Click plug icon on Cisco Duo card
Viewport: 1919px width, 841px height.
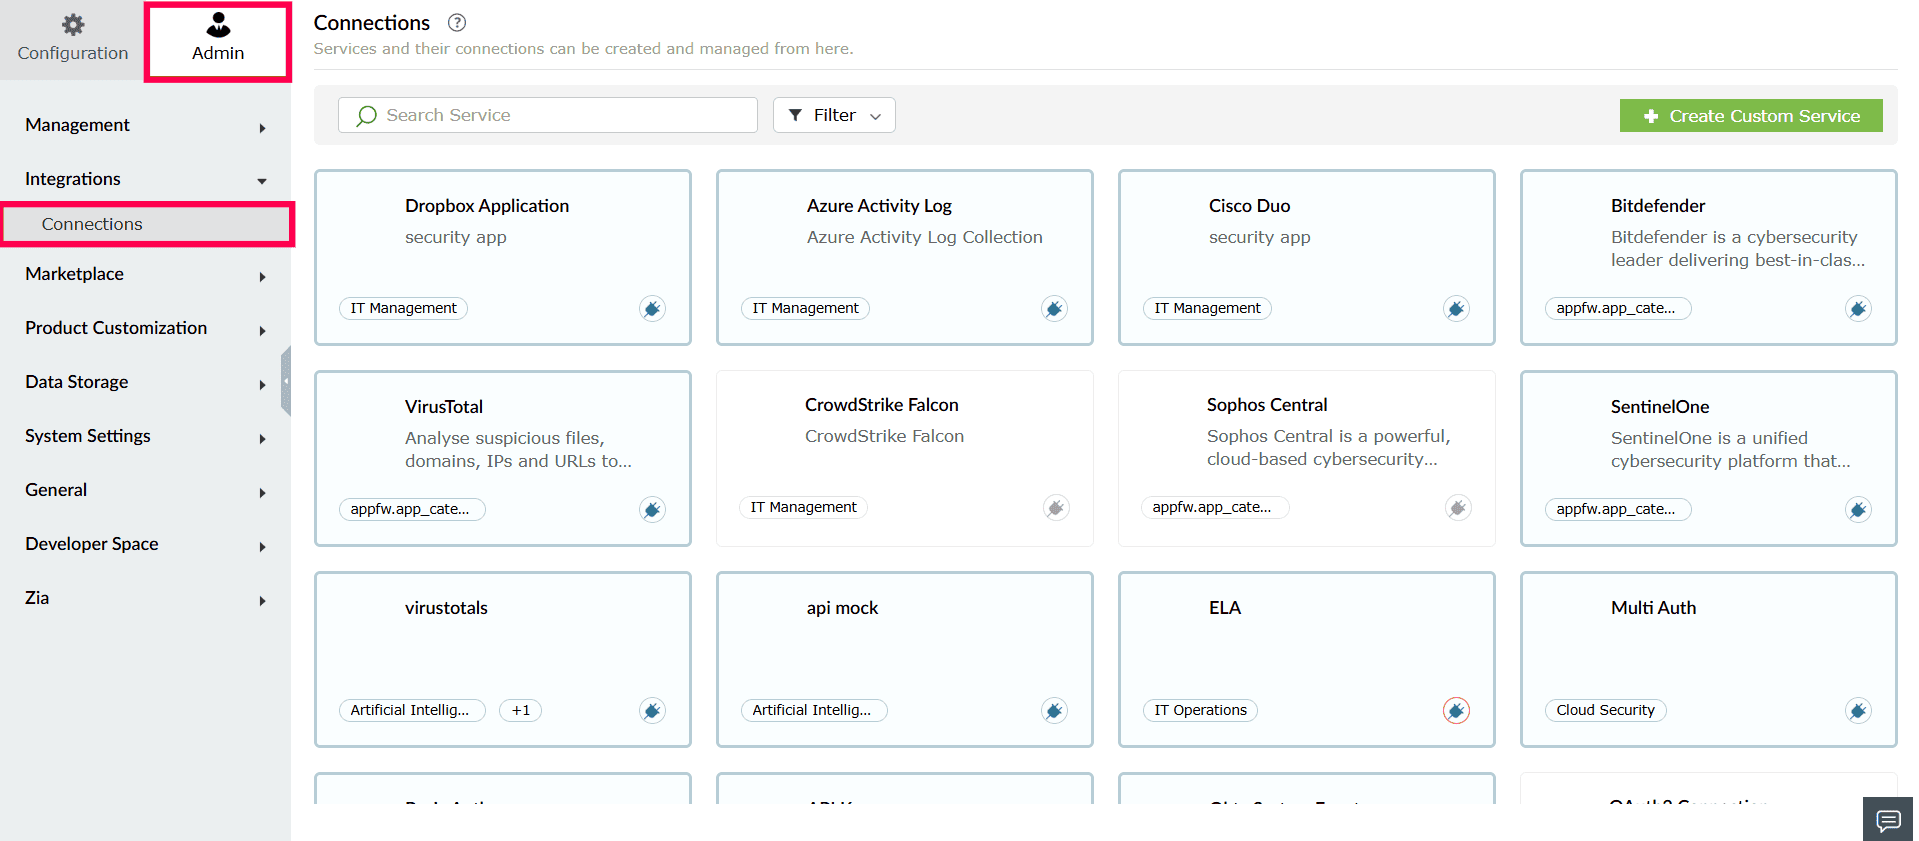1456,309
